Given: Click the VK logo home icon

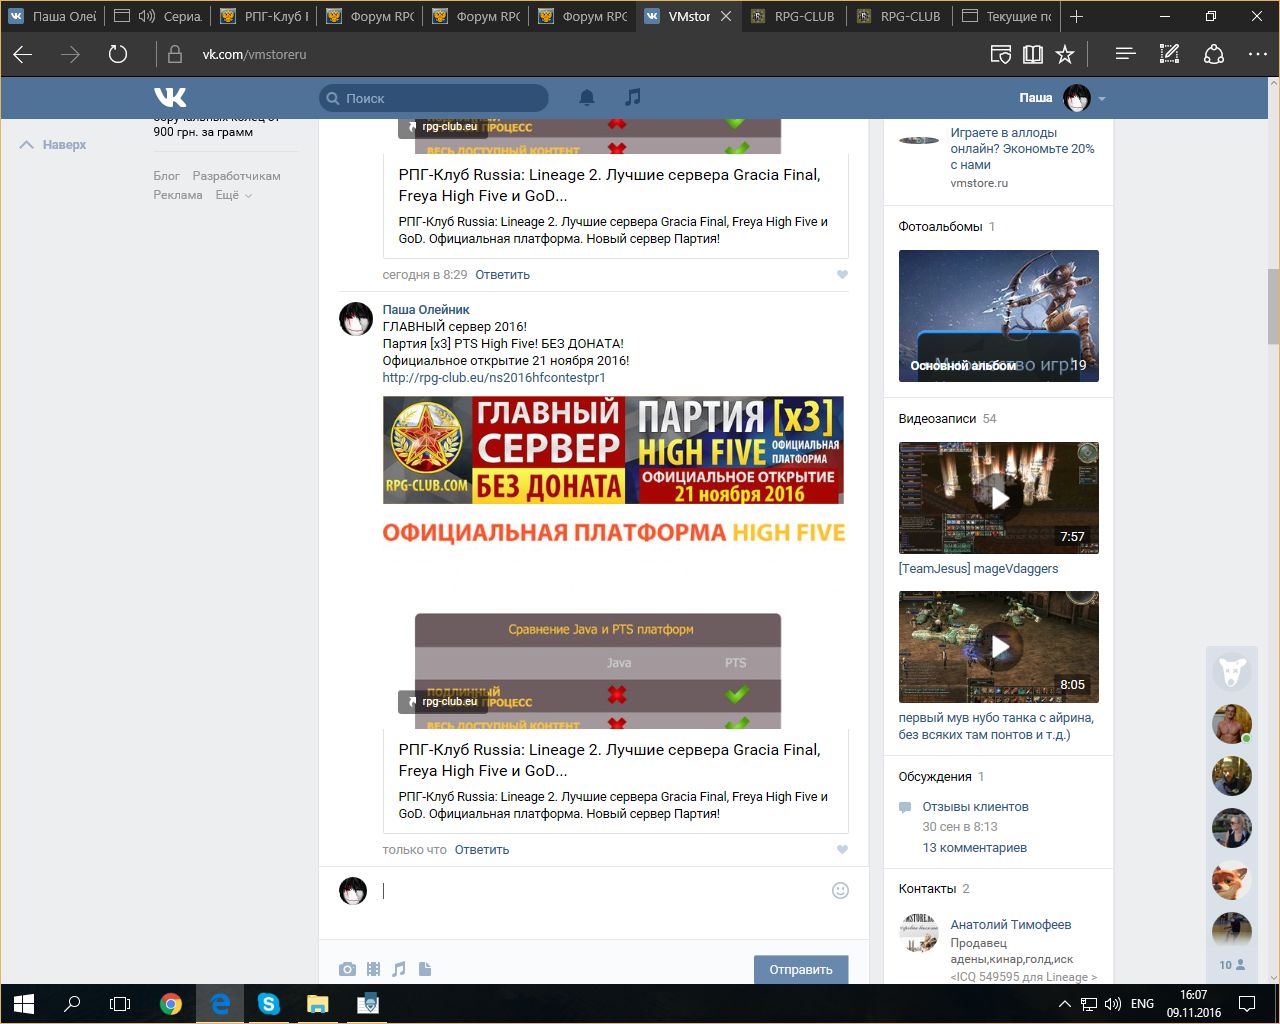Looking at the screenshot, I should click(x=170, y=97).
